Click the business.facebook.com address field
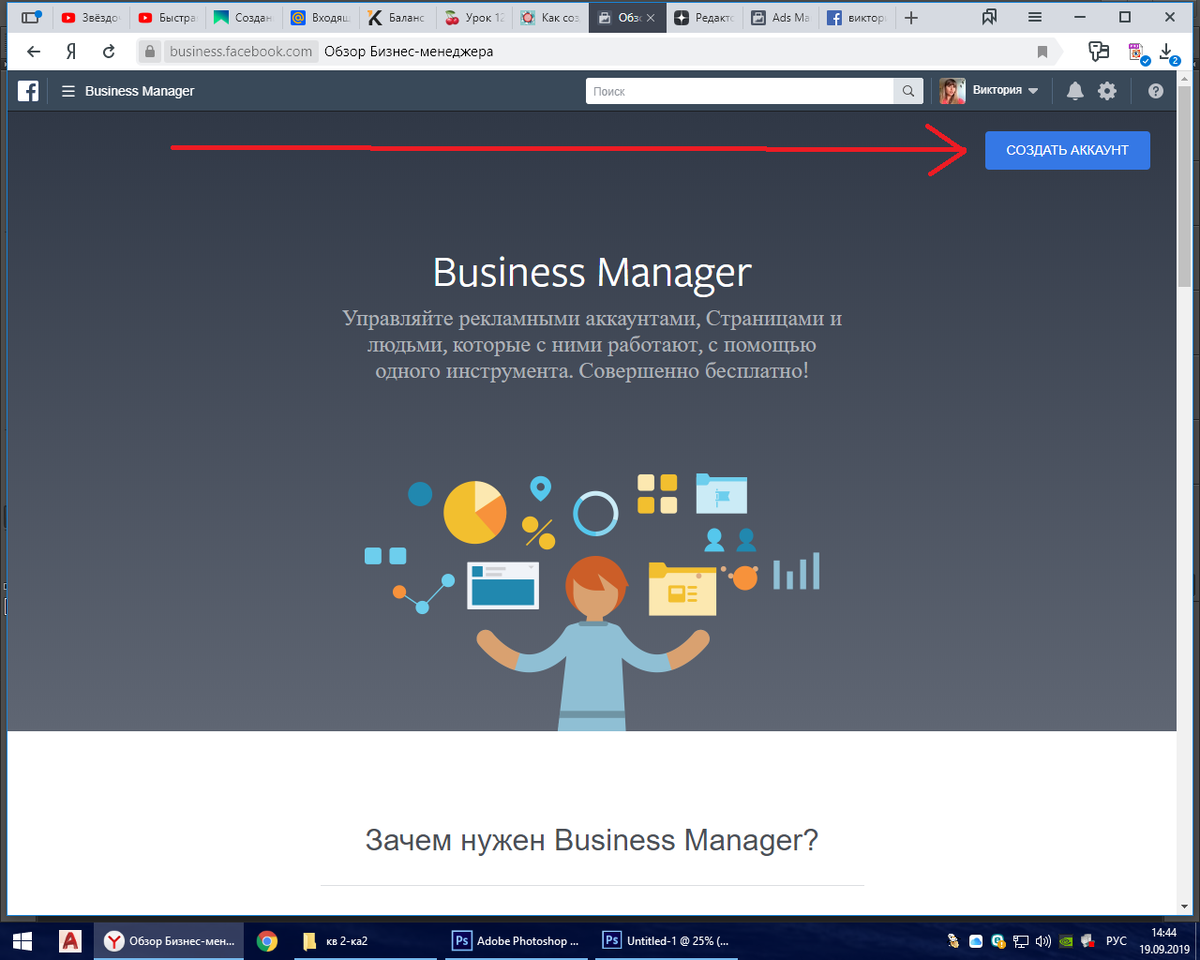The image size is (1200, 960). coord(241,51)
